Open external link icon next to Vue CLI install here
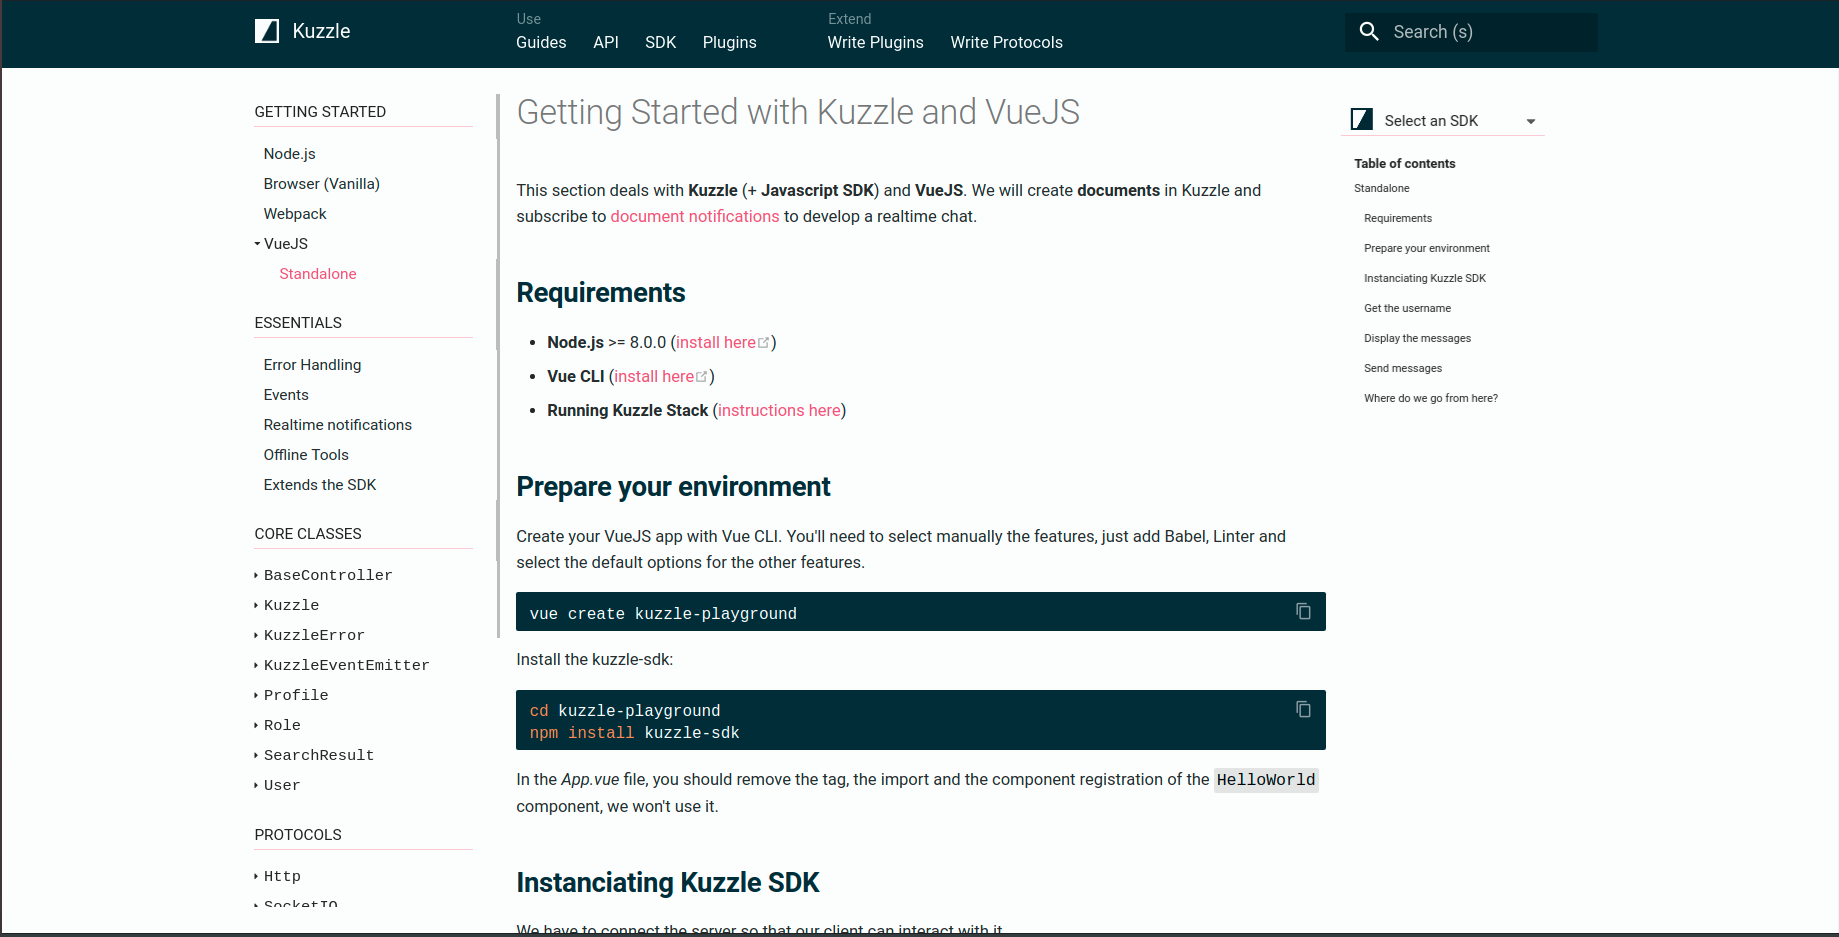The width and height of the screenshot is (1839, 937). (x=702, y=377)
